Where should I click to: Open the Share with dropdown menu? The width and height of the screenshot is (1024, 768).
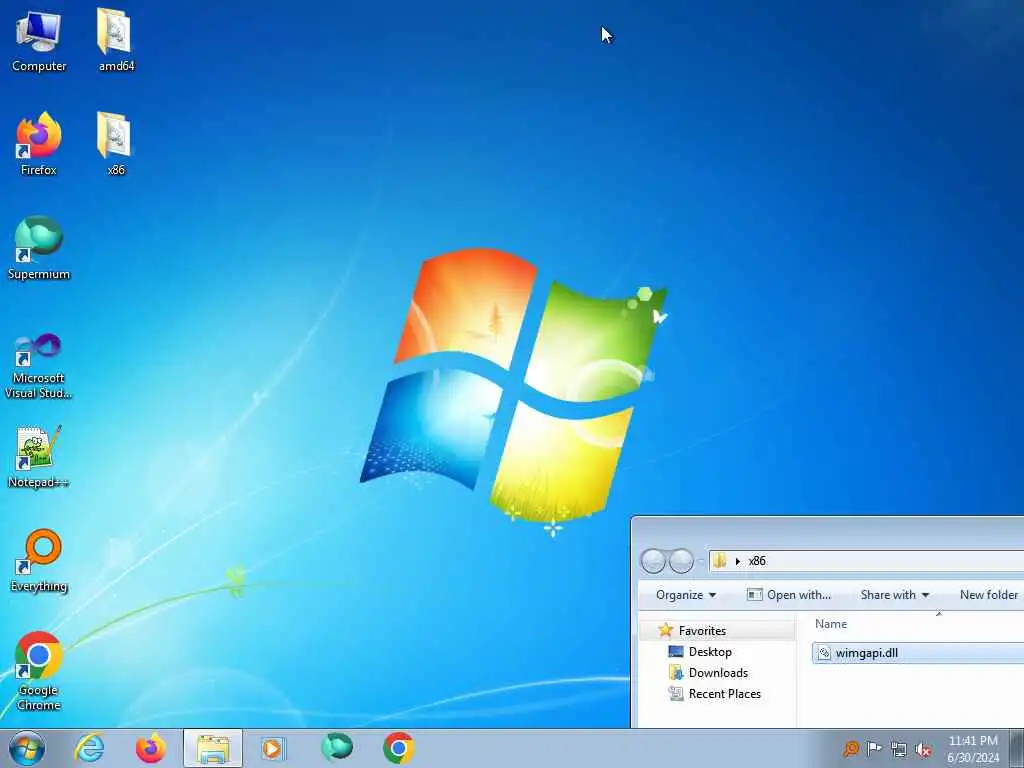[895, 595]
